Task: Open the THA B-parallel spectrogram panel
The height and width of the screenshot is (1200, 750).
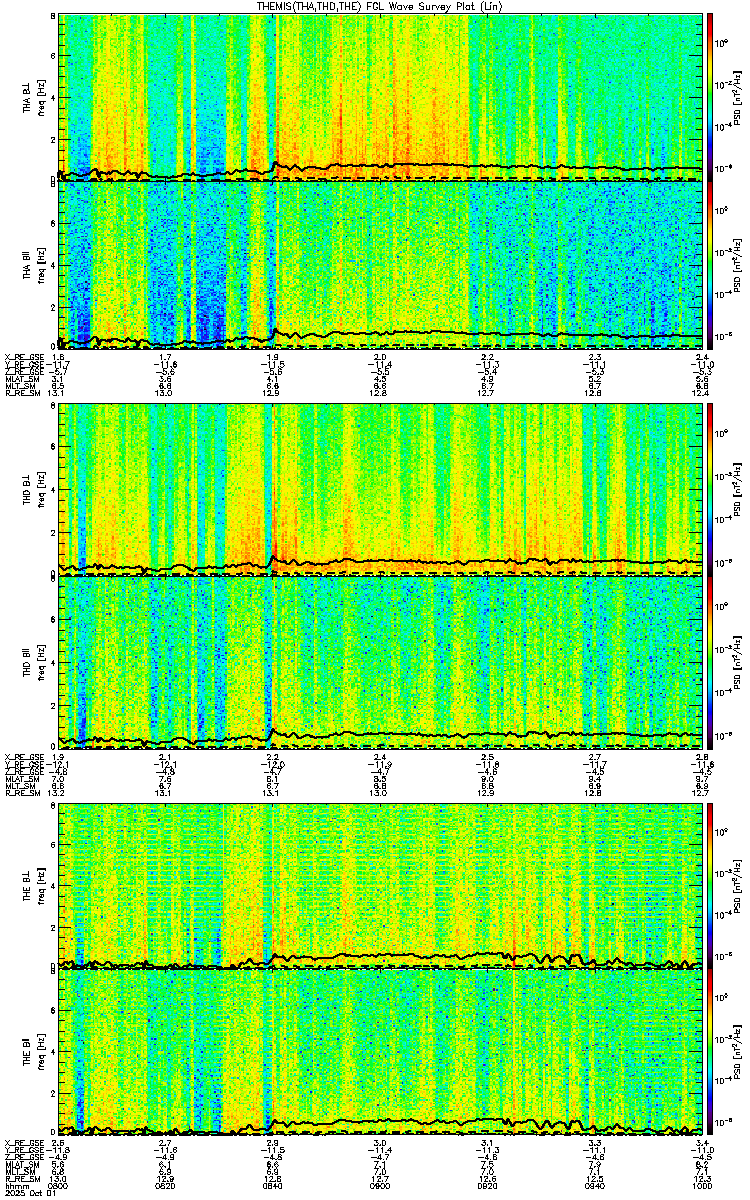Action: 380,265
